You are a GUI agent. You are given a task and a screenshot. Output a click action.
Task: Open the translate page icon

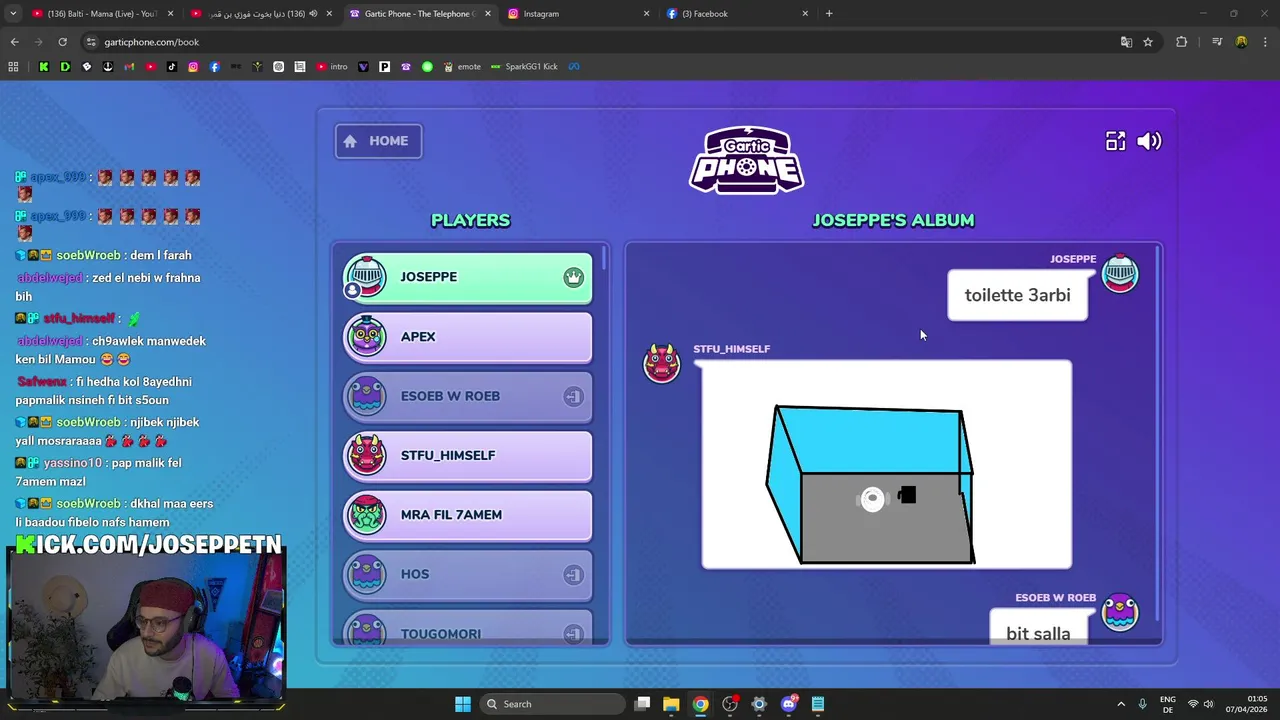1126,42
